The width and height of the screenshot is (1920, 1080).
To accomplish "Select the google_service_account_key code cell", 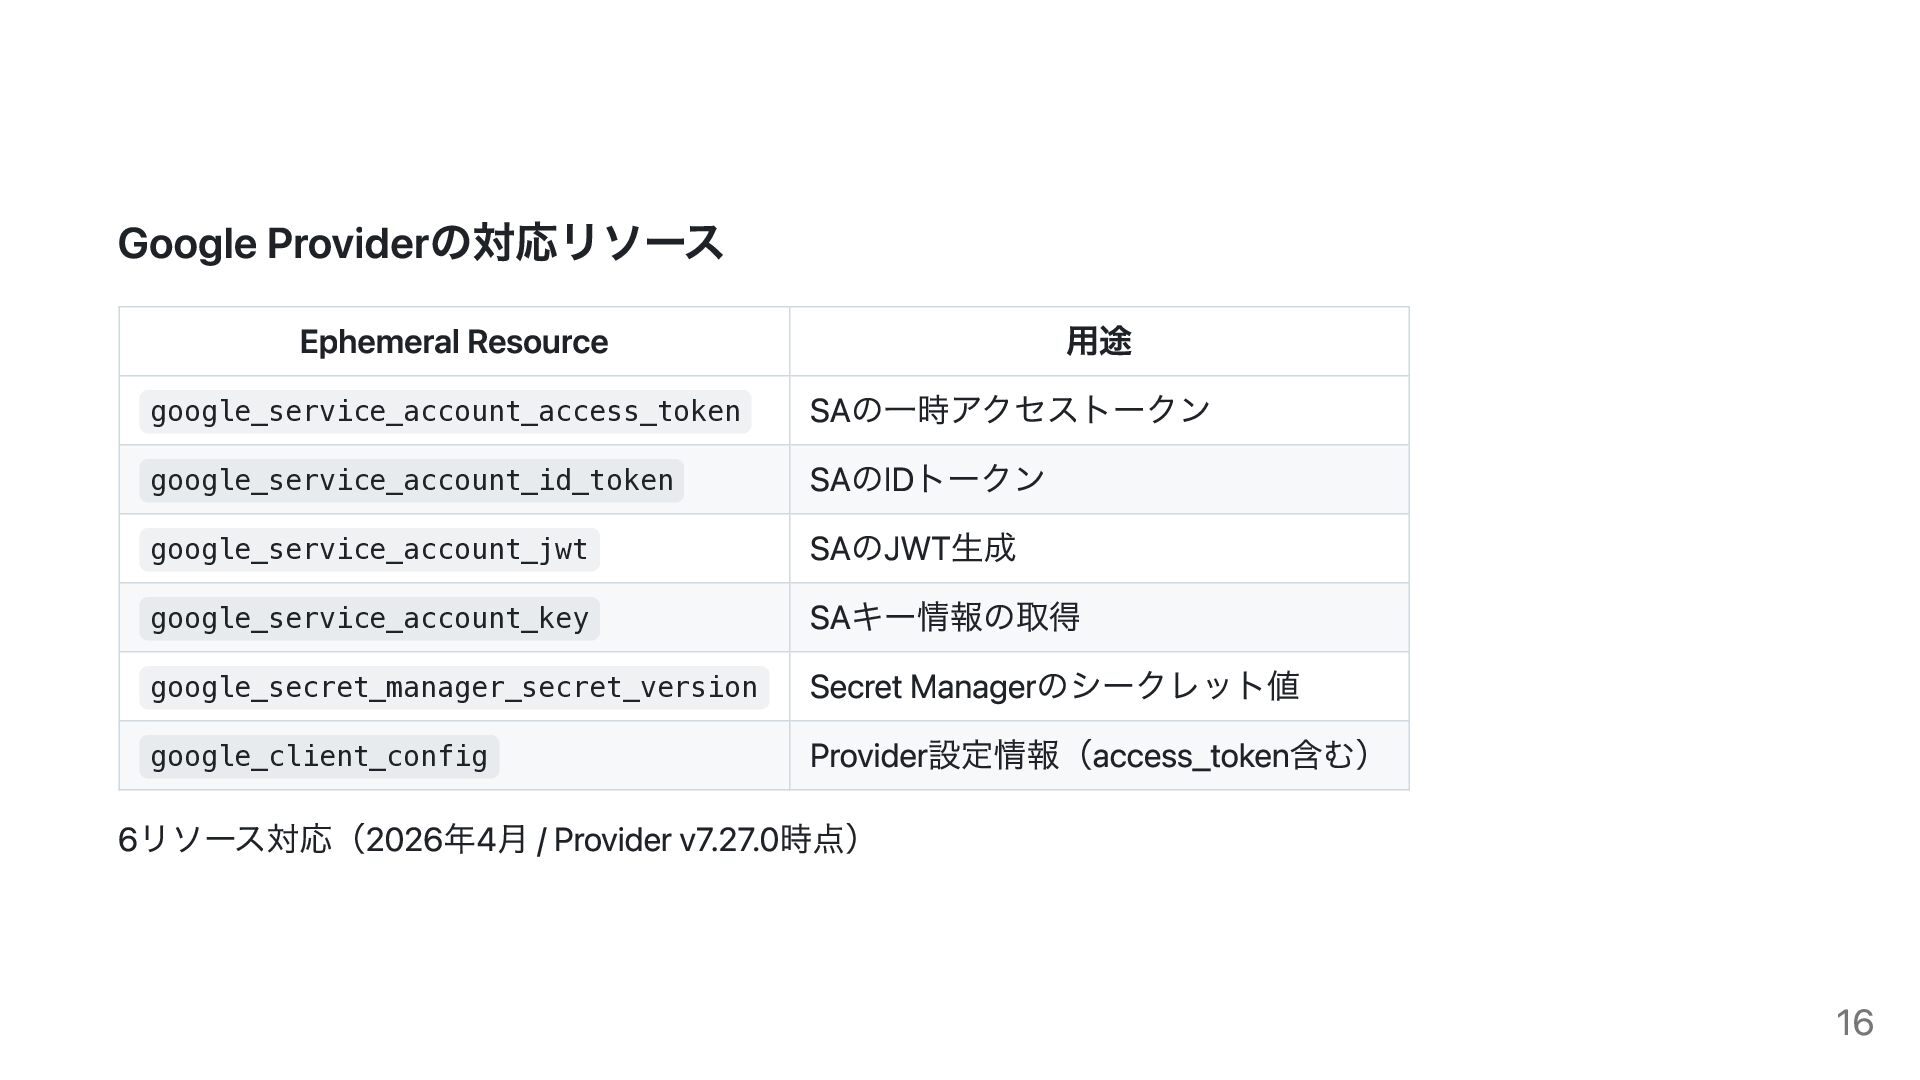I will [x=369, y=618].
